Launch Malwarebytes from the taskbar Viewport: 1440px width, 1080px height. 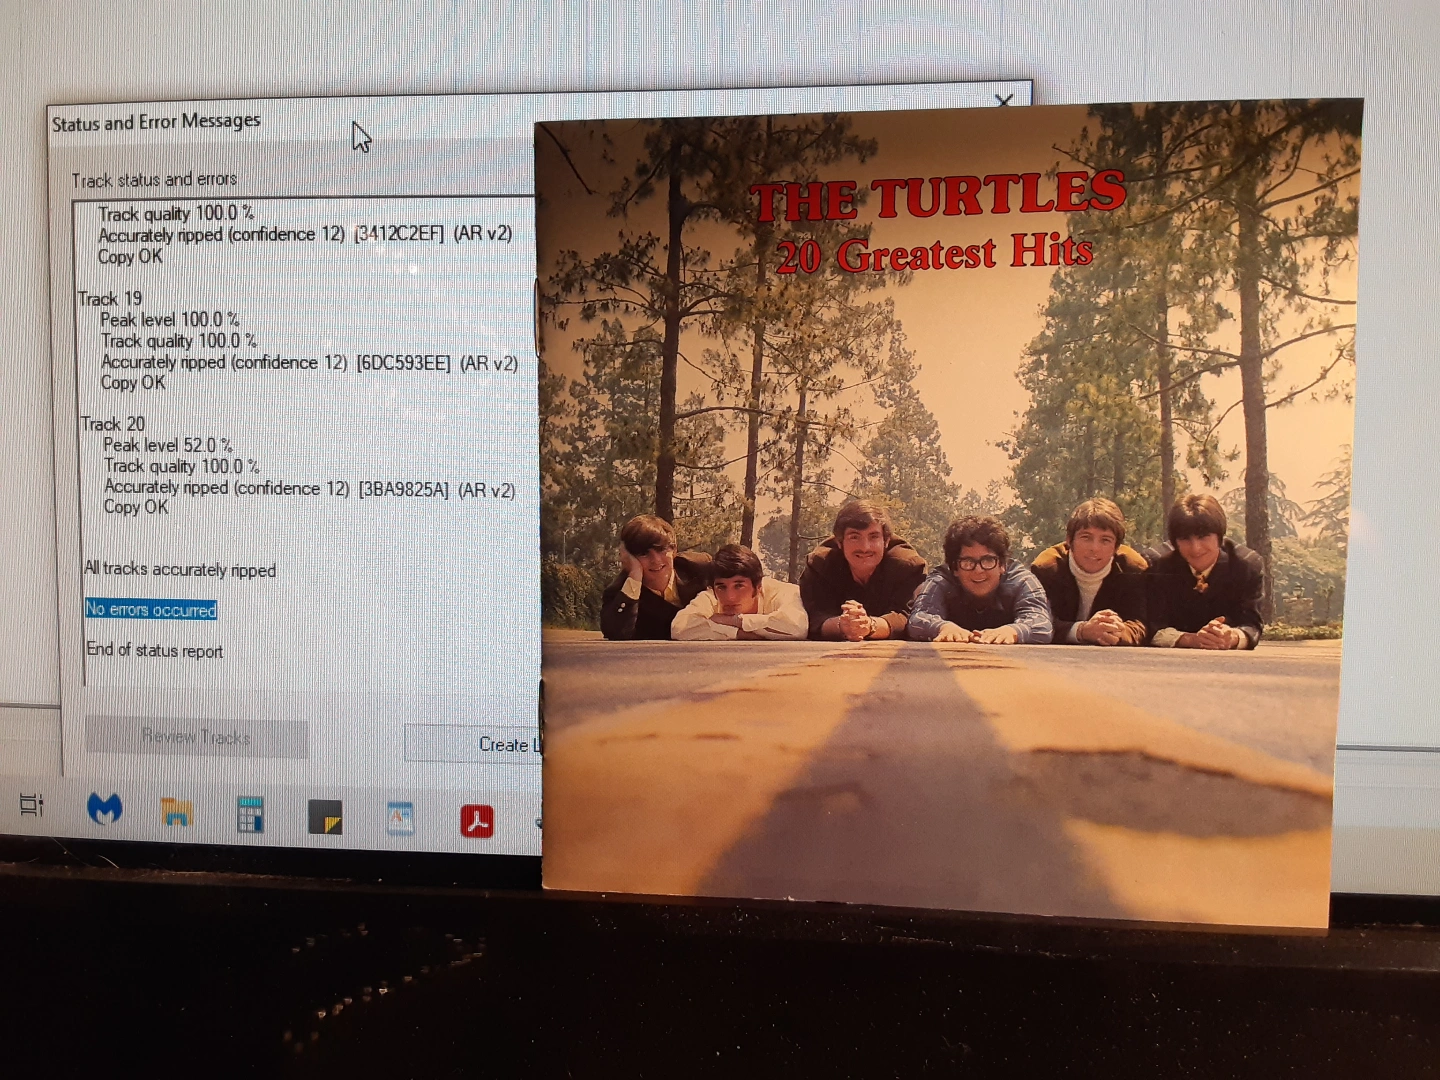105,808
